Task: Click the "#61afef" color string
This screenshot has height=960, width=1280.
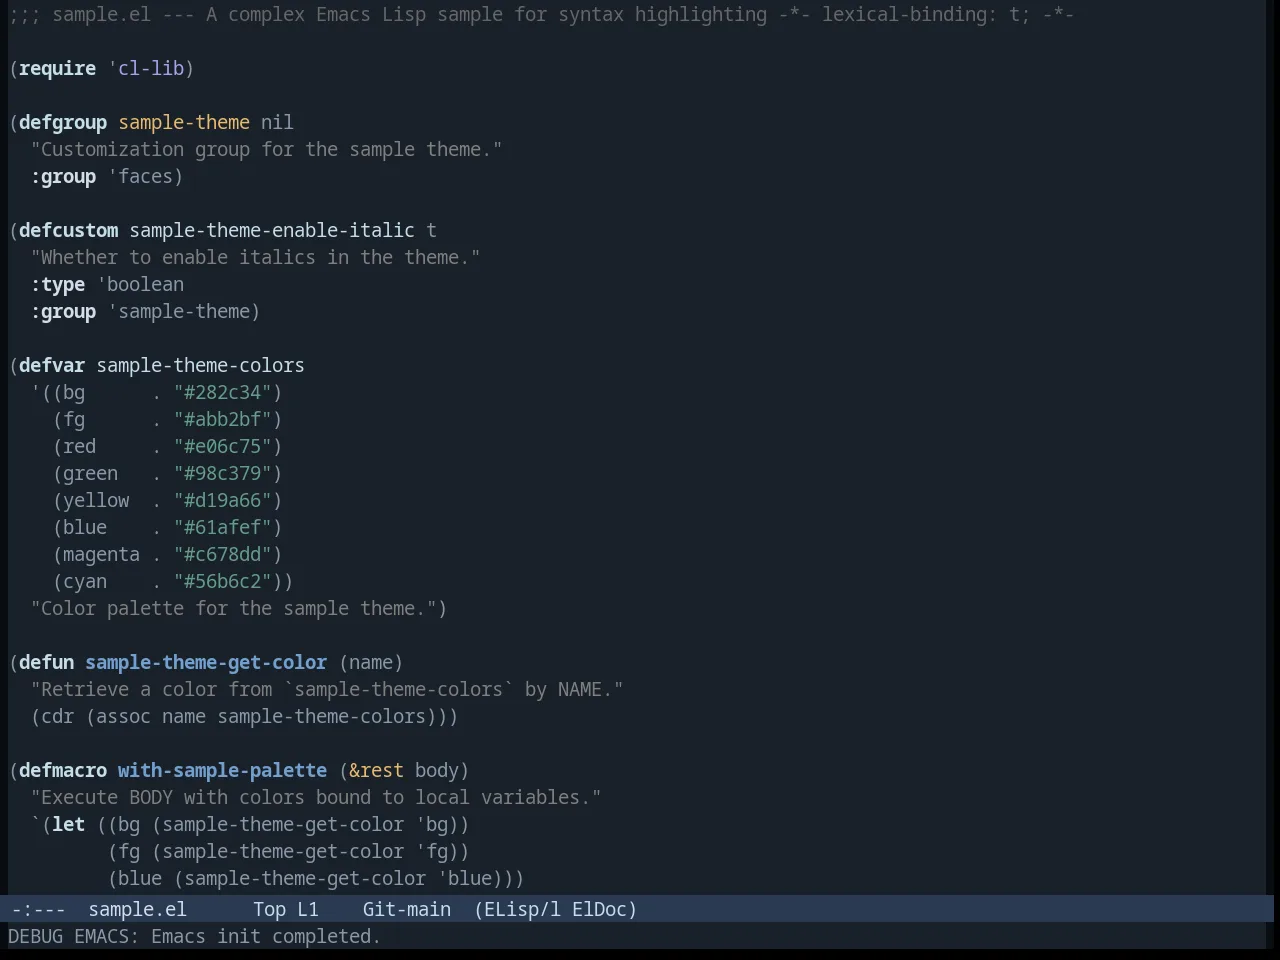Action: point(223,527)
